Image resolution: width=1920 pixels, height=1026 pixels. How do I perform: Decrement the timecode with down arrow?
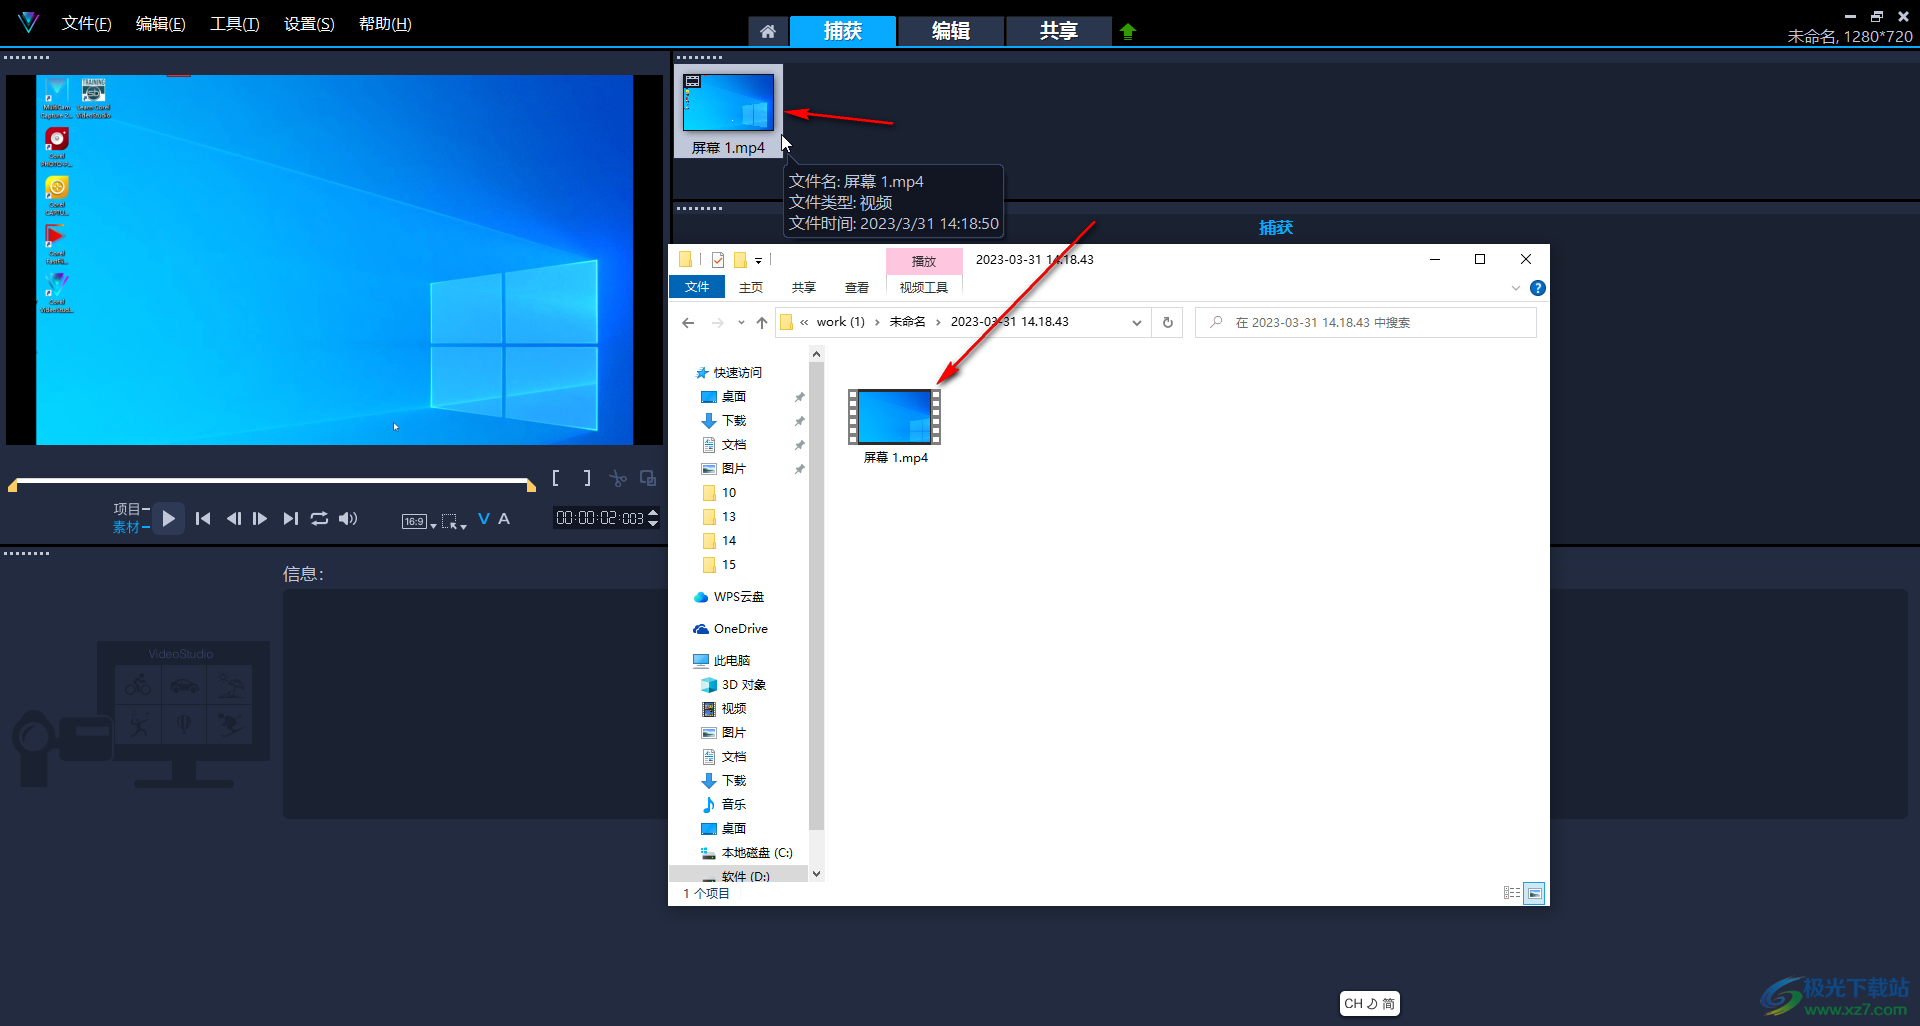click(653, 523)
